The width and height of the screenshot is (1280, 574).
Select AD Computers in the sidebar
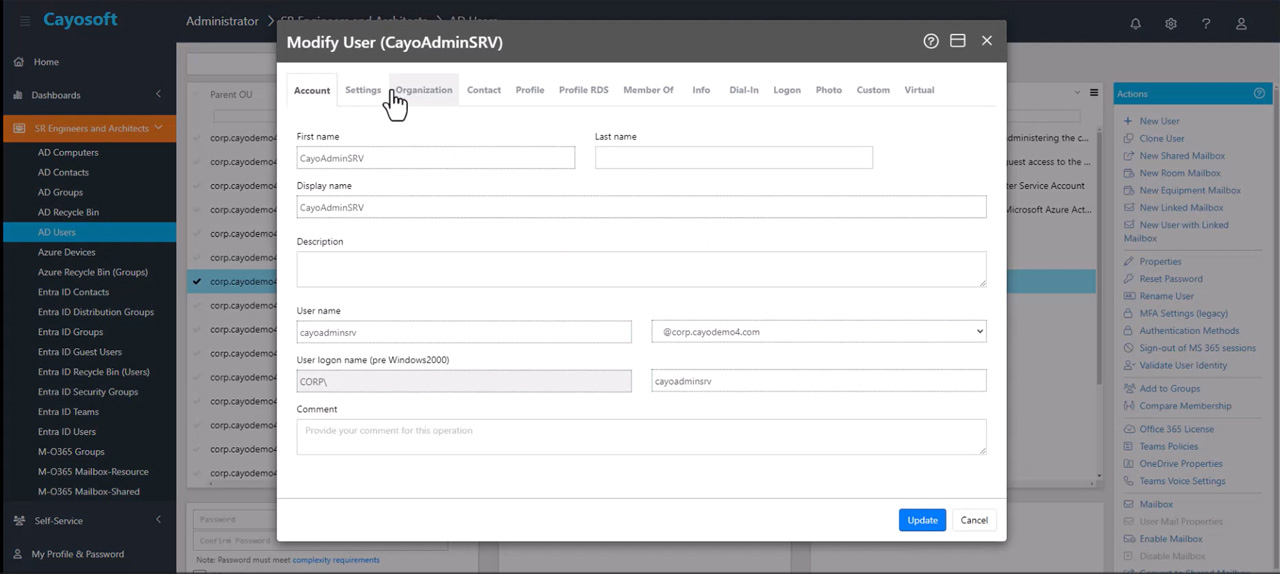(68, 153)
